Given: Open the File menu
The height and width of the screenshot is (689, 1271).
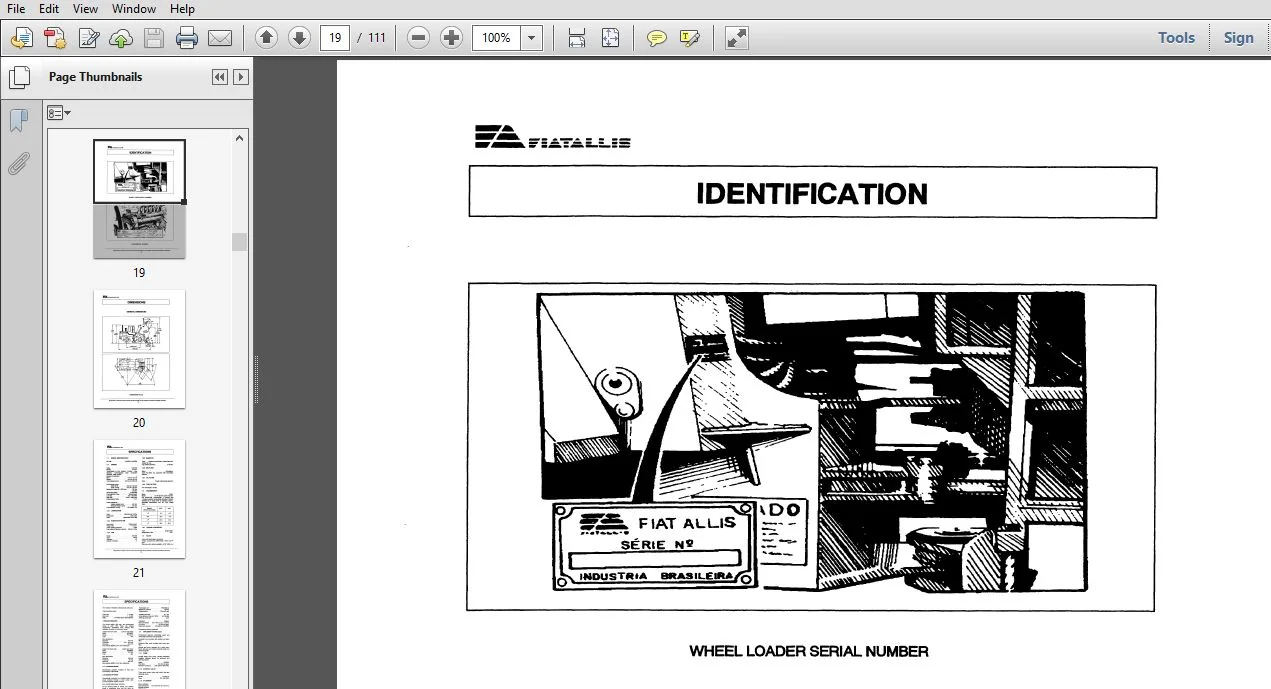Looking at the screenshot, I should [x=16, y=9].
